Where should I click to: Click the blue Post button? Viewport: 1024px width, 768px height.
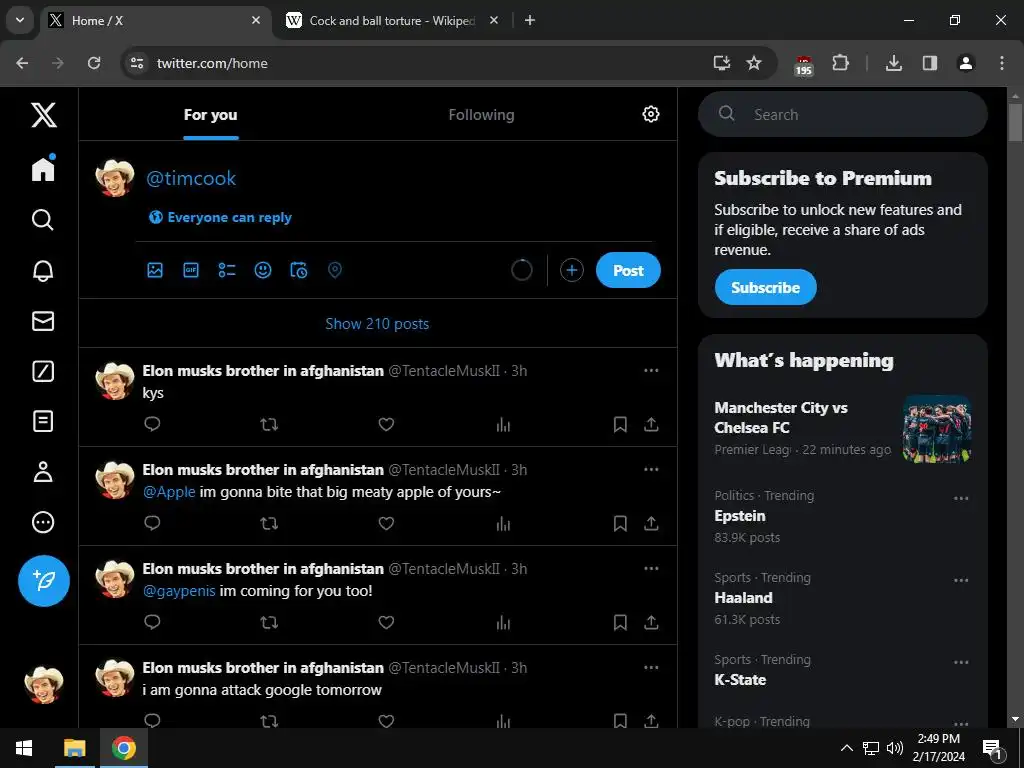click(628, 270)
